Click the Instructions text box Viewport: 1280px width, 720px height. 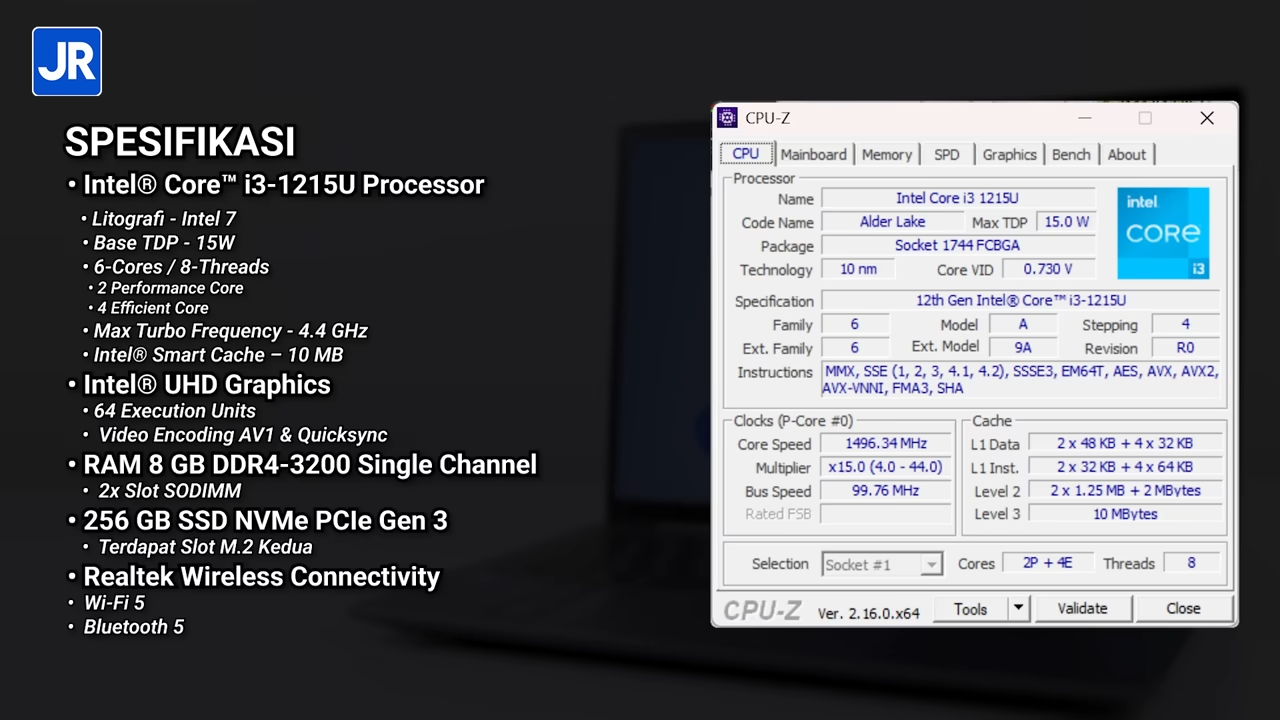click(1021, 380)
